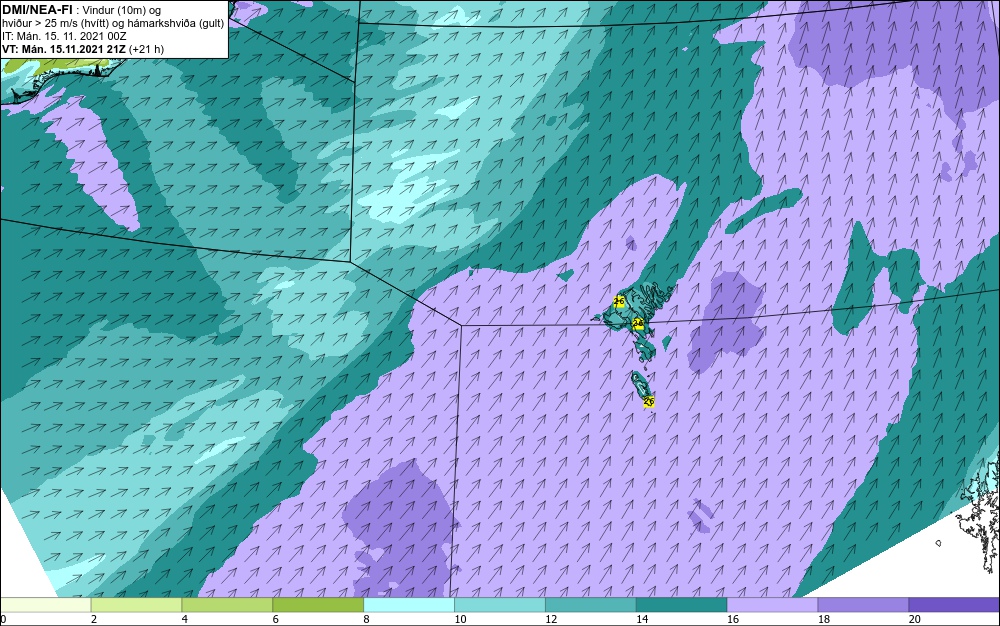Pick the pale yellow 0–2 m/s swatch
This screenshot has width=1000, height=626.
tap(45, 604)
